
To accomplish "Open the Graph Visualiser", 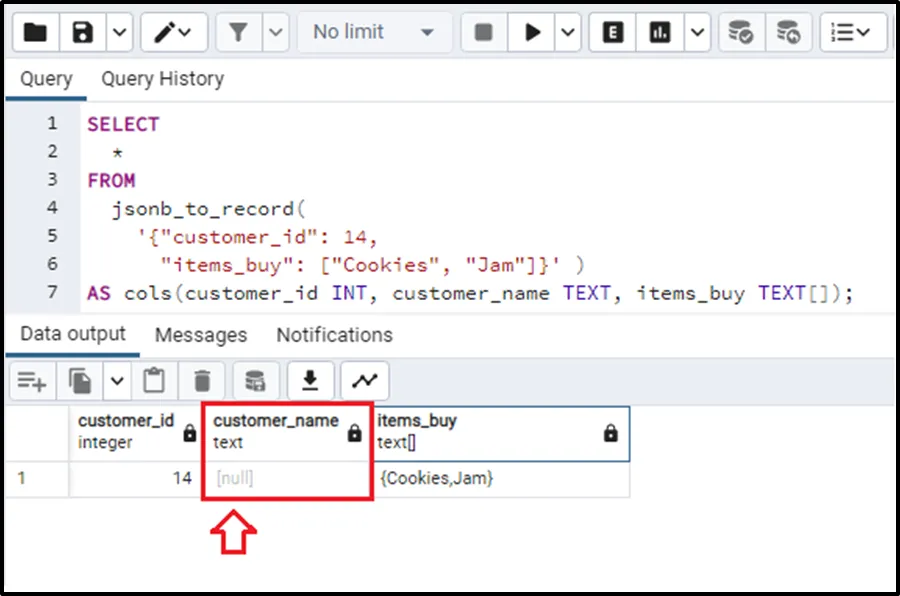I will (x=364, y=381).
